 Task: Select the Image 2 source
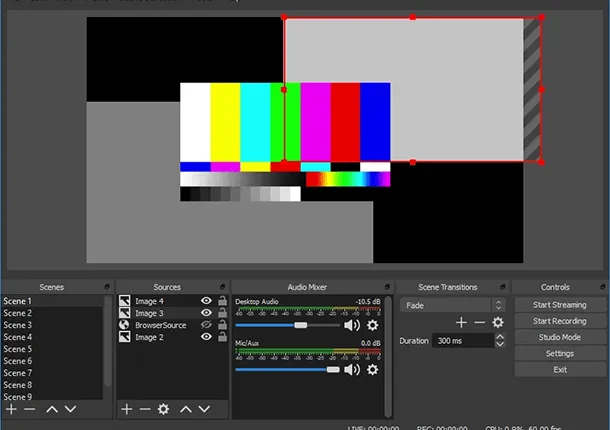click(x=150, y=337)
